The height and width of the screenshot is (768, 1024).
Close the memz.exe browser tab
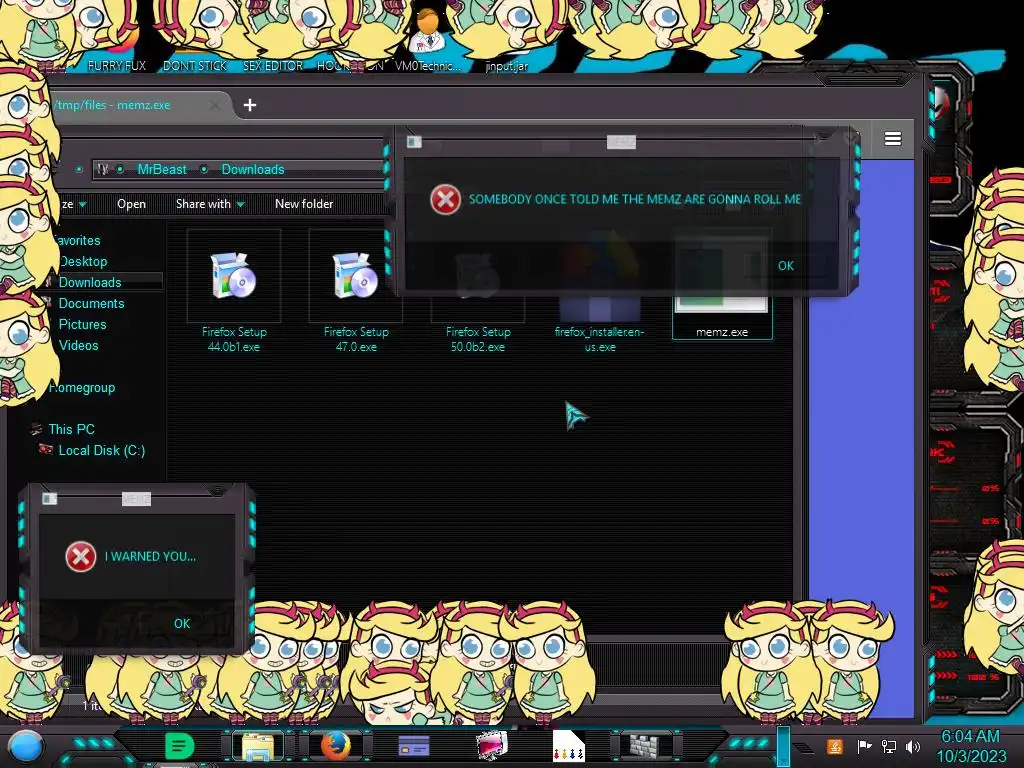tap(215, 105)
